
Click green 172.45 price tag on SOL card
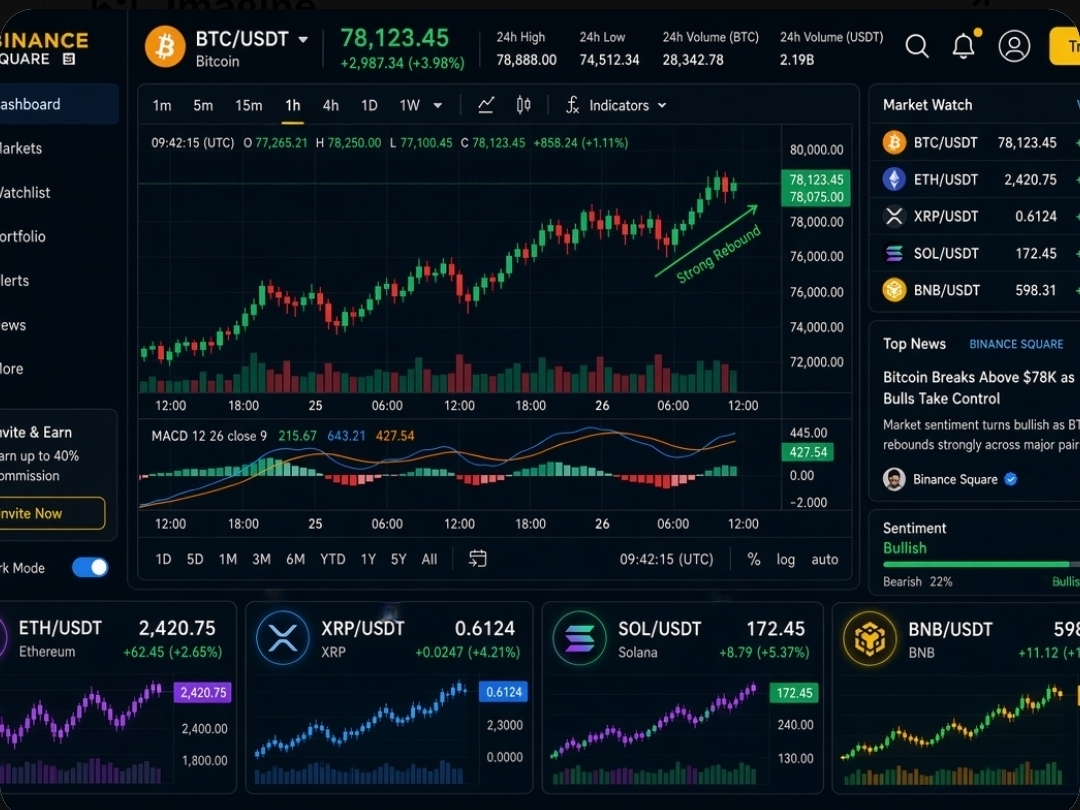[794, 692]
